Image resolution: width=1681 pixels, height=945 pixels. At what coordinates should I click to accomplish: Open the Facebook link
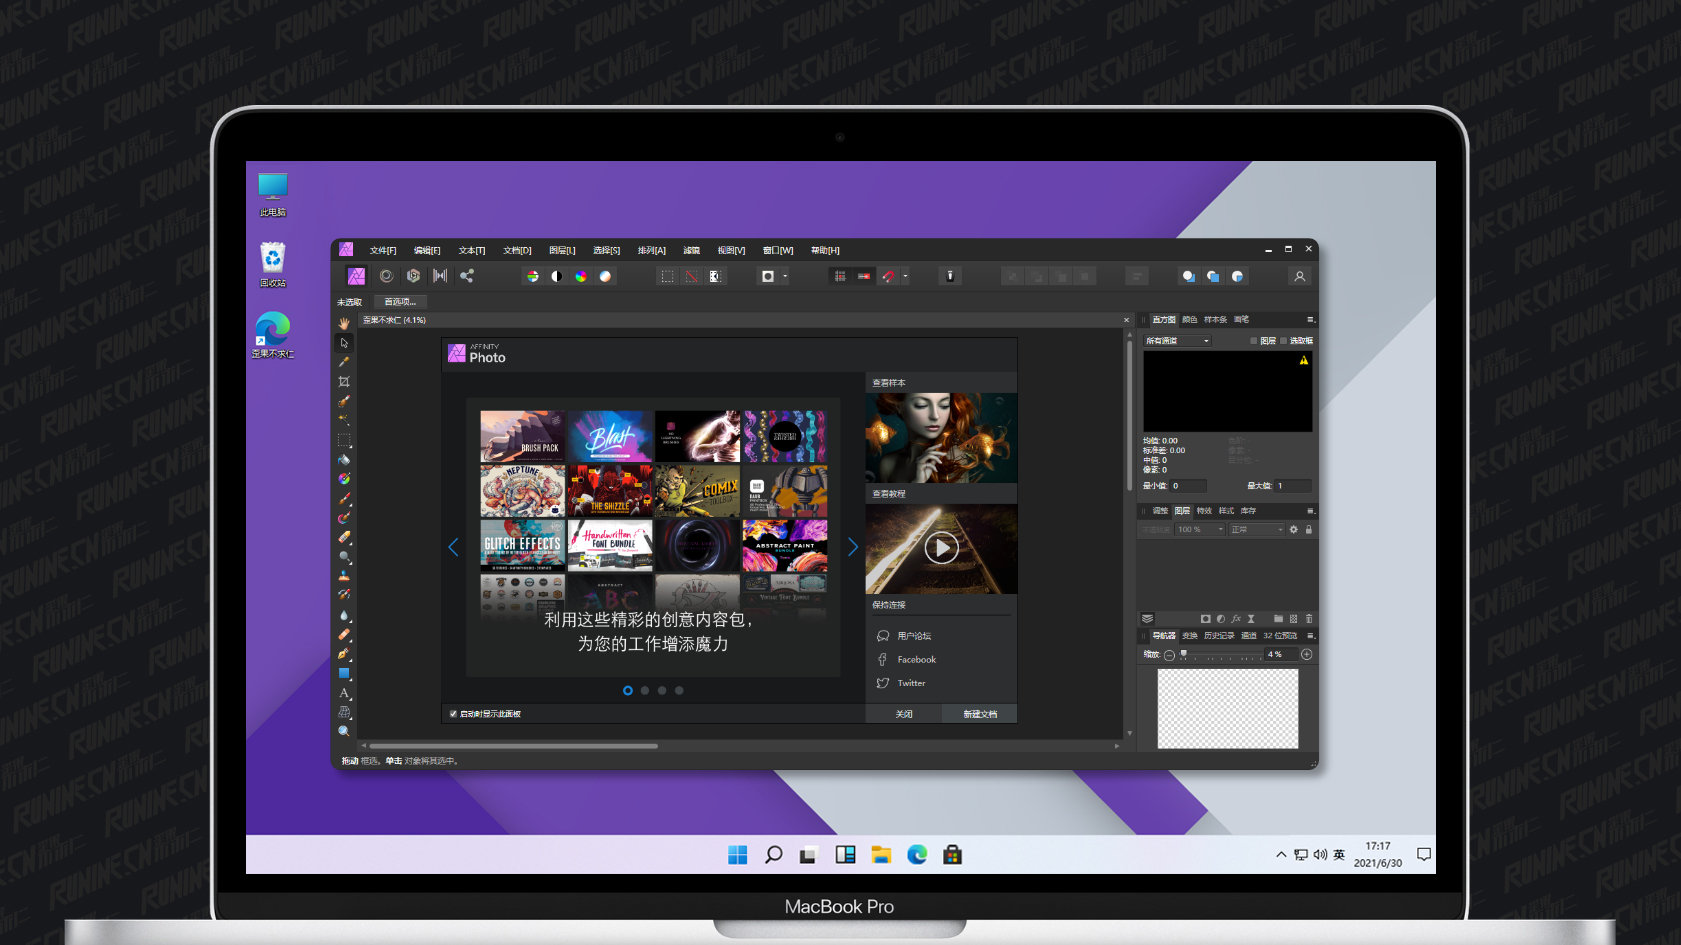coord(916,660)
